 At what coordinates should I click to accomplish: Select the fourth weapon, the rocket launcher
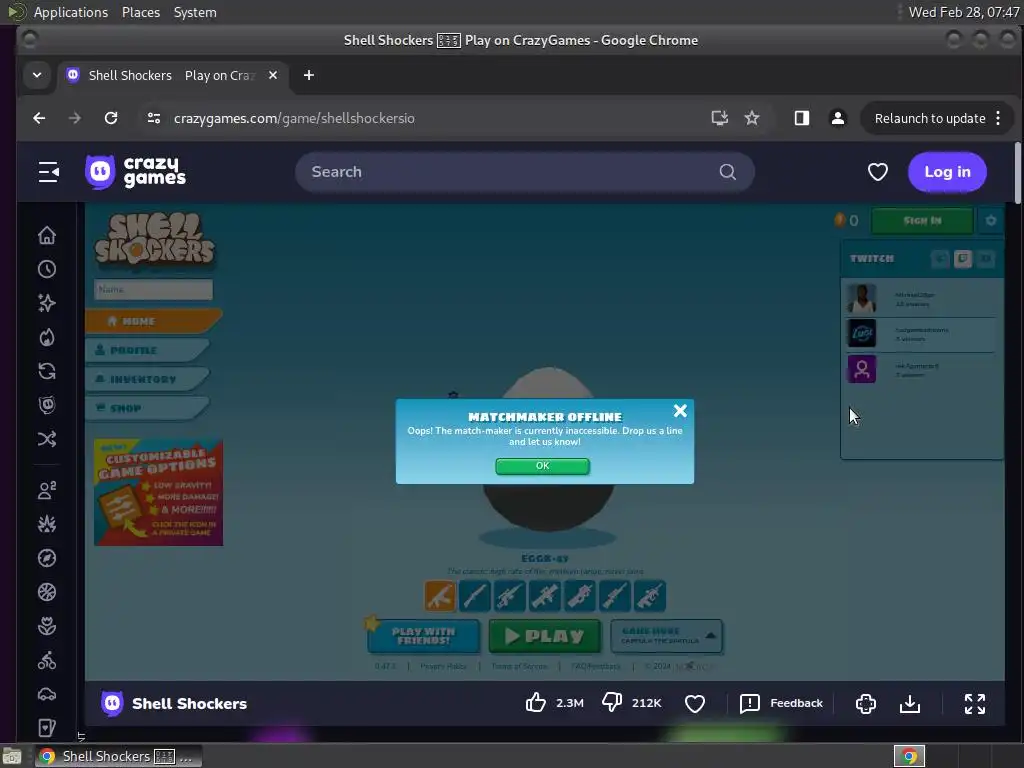(545, 596)
